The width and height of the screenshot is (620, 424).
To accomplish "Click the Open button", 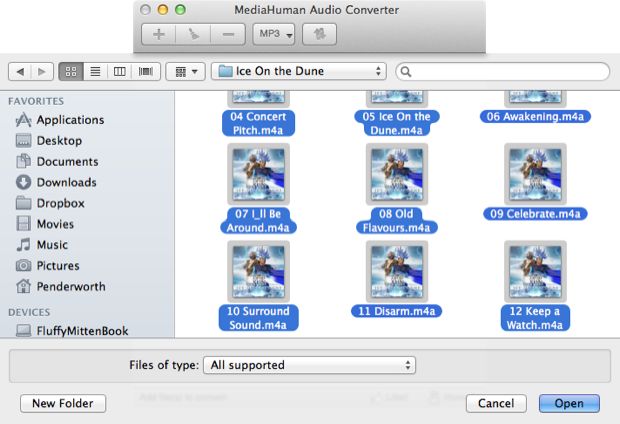I will coord(569,404).
